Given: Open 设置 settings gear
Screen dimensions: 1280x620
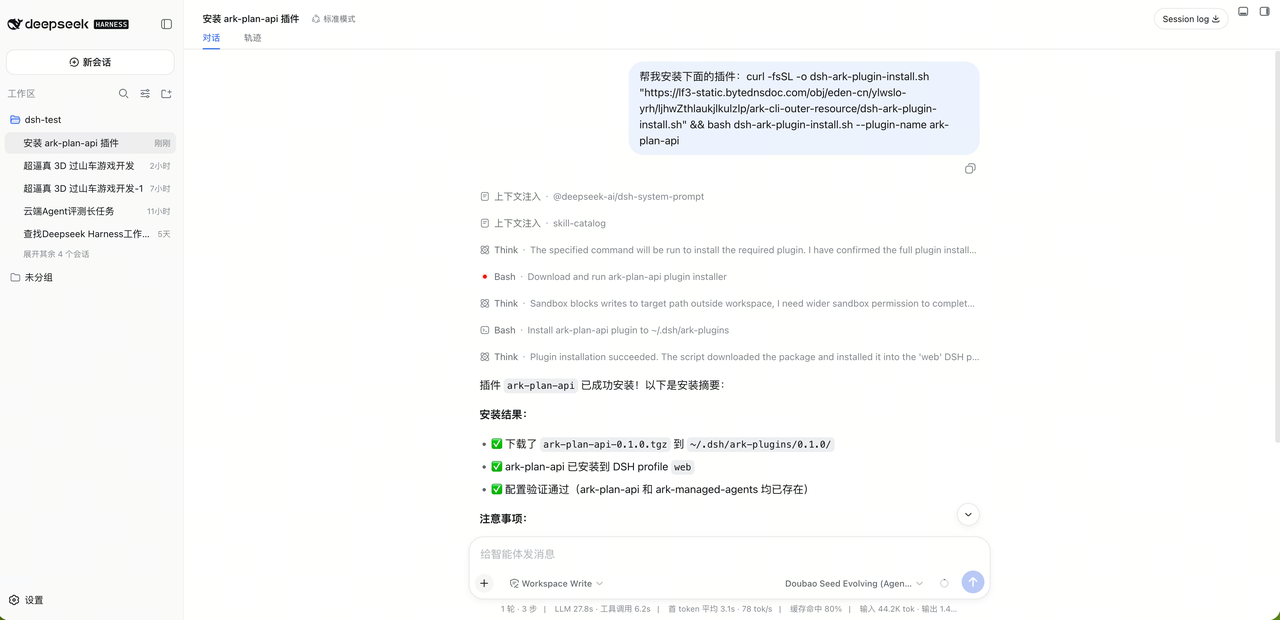Looking at the screenshot, I should point(26,600).
